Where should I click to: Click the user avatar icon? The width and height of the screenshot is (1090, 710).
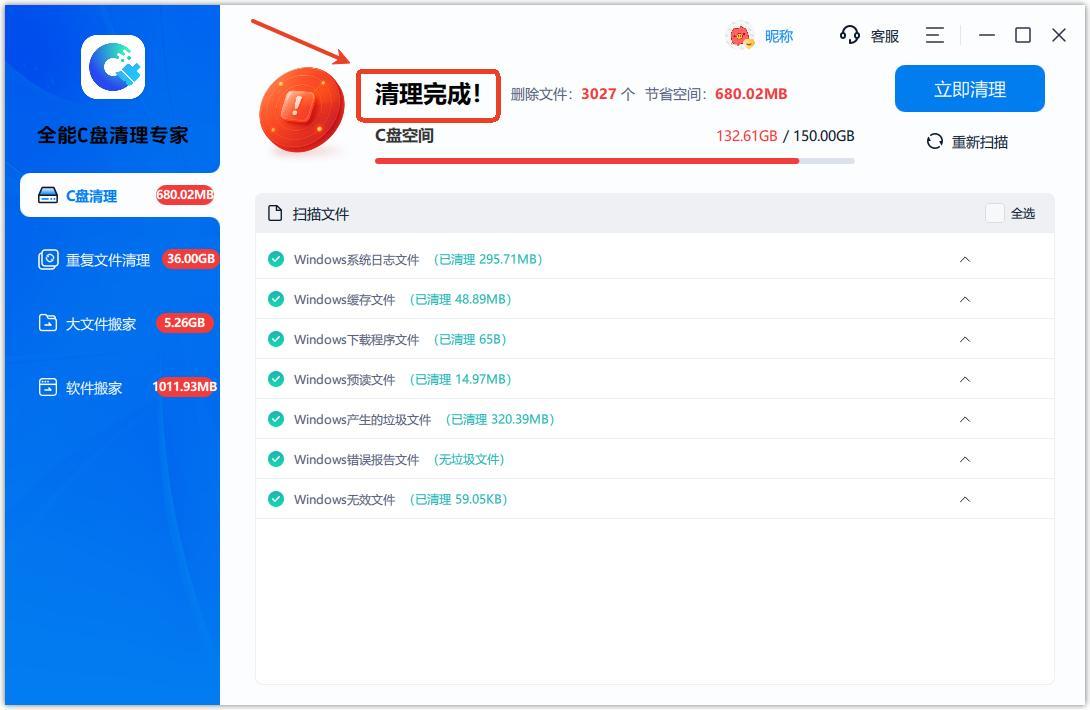pyautogui.click(x=739, y=36)
